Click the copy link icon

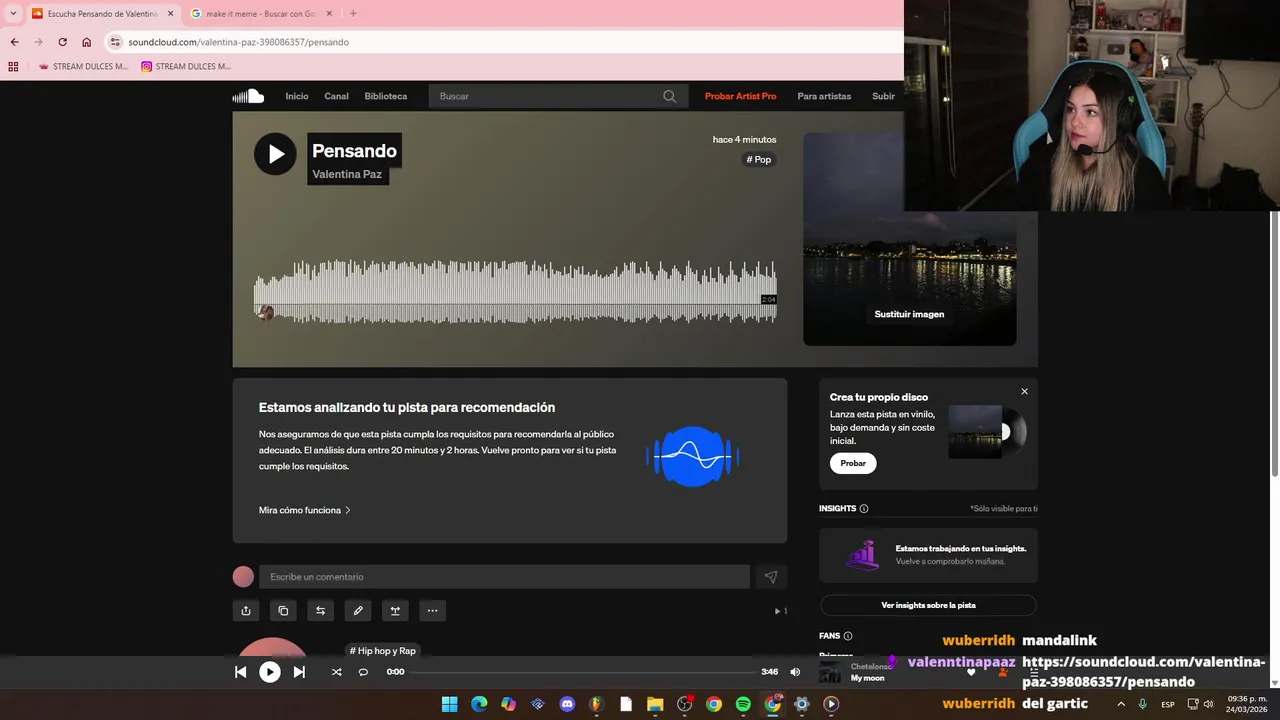tap(283, 611)
